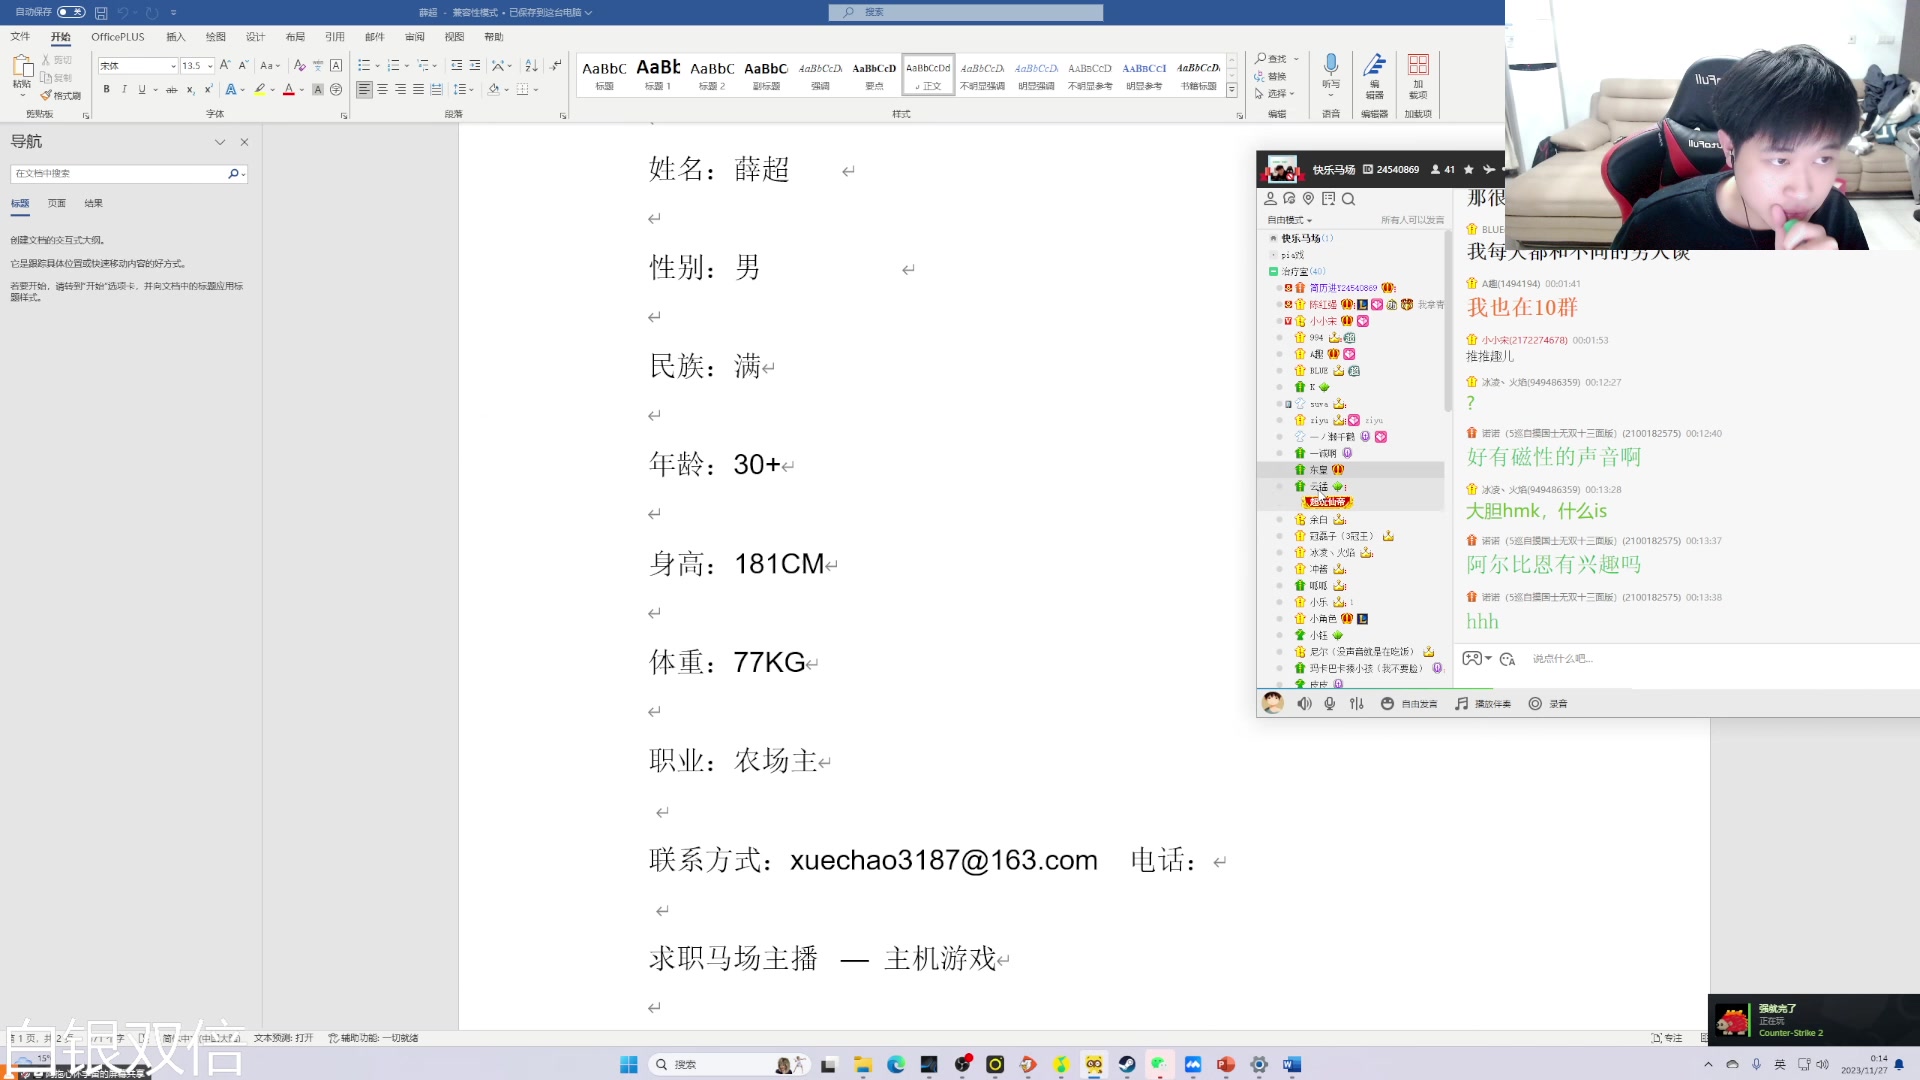
Task: Open the font name combo box
Action: click(138, 66)
